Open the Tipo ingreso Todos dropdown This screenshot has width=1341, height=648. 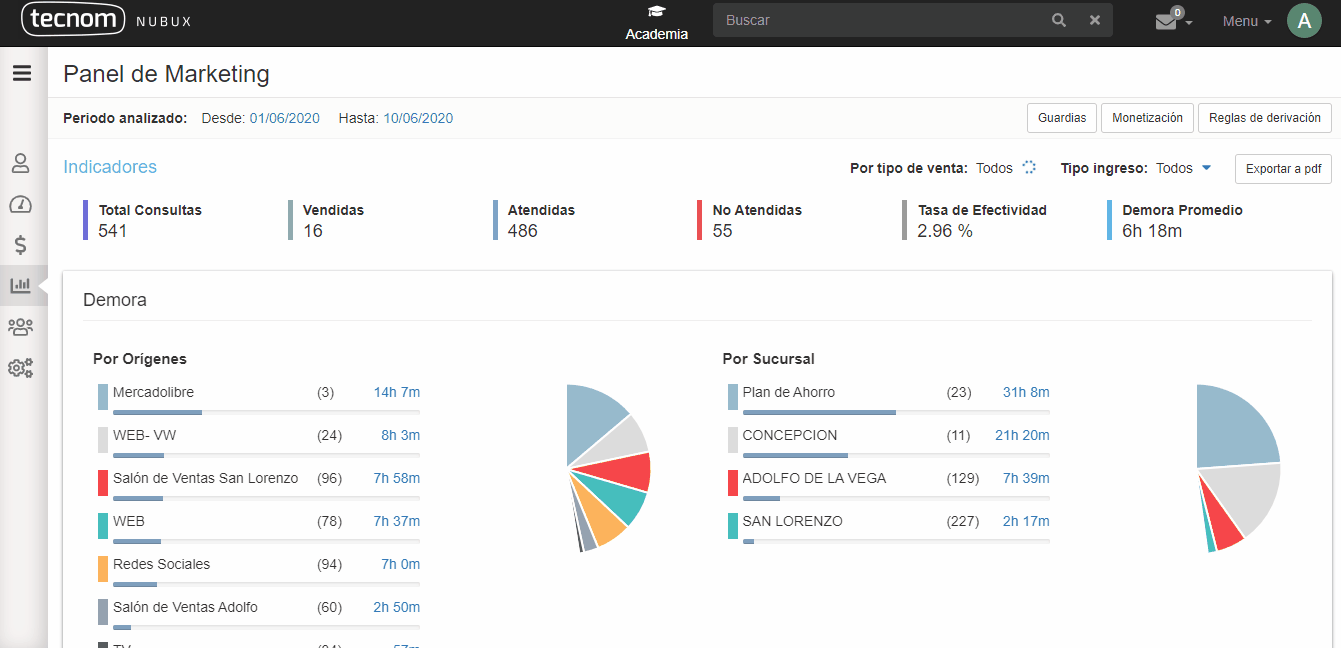point(1183,168)
